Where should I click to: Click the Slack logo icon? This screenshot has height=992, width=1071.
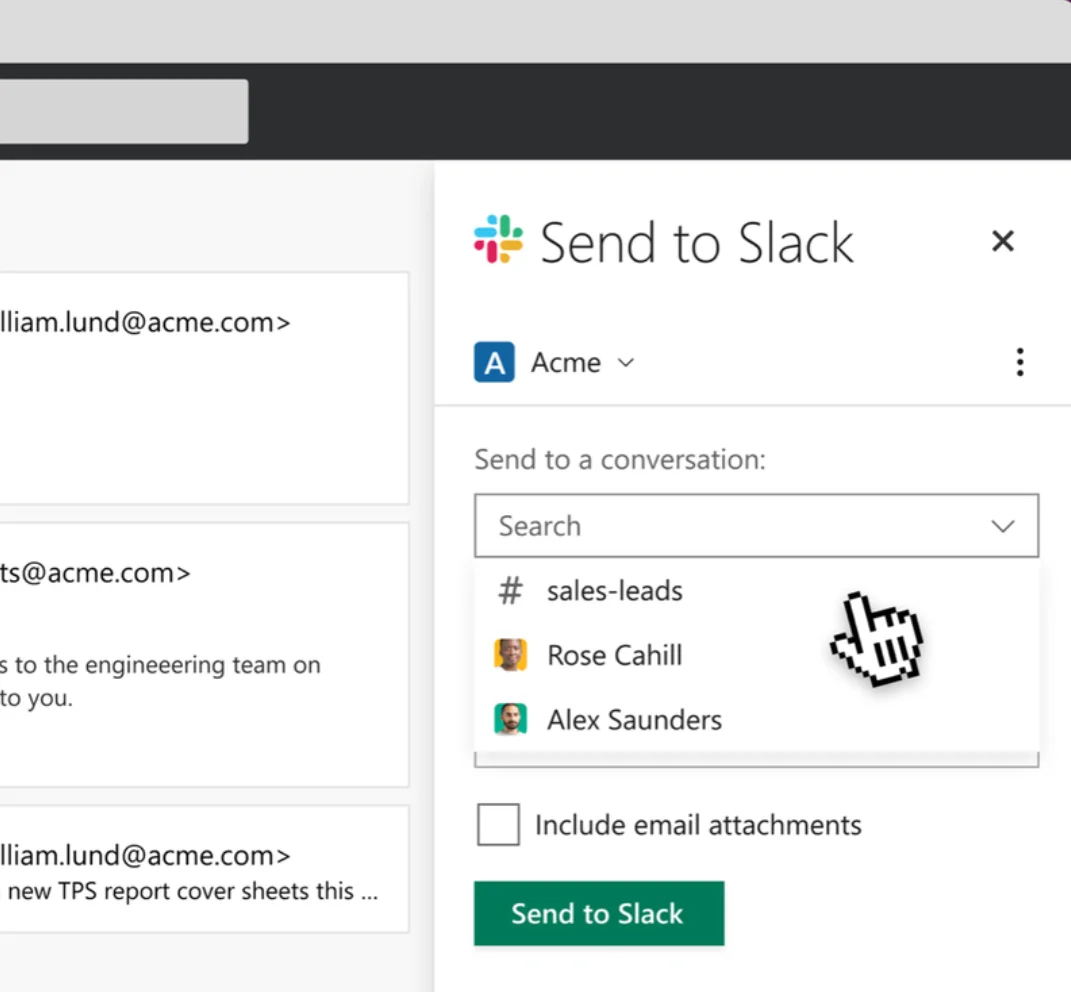click(x=498, y=240)
